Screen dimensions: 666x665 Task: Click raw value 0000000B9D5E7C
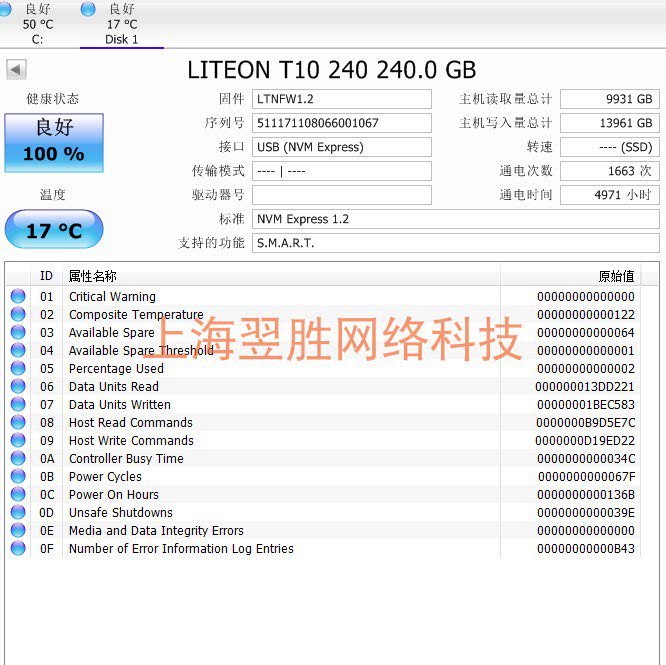click(585, 423)
